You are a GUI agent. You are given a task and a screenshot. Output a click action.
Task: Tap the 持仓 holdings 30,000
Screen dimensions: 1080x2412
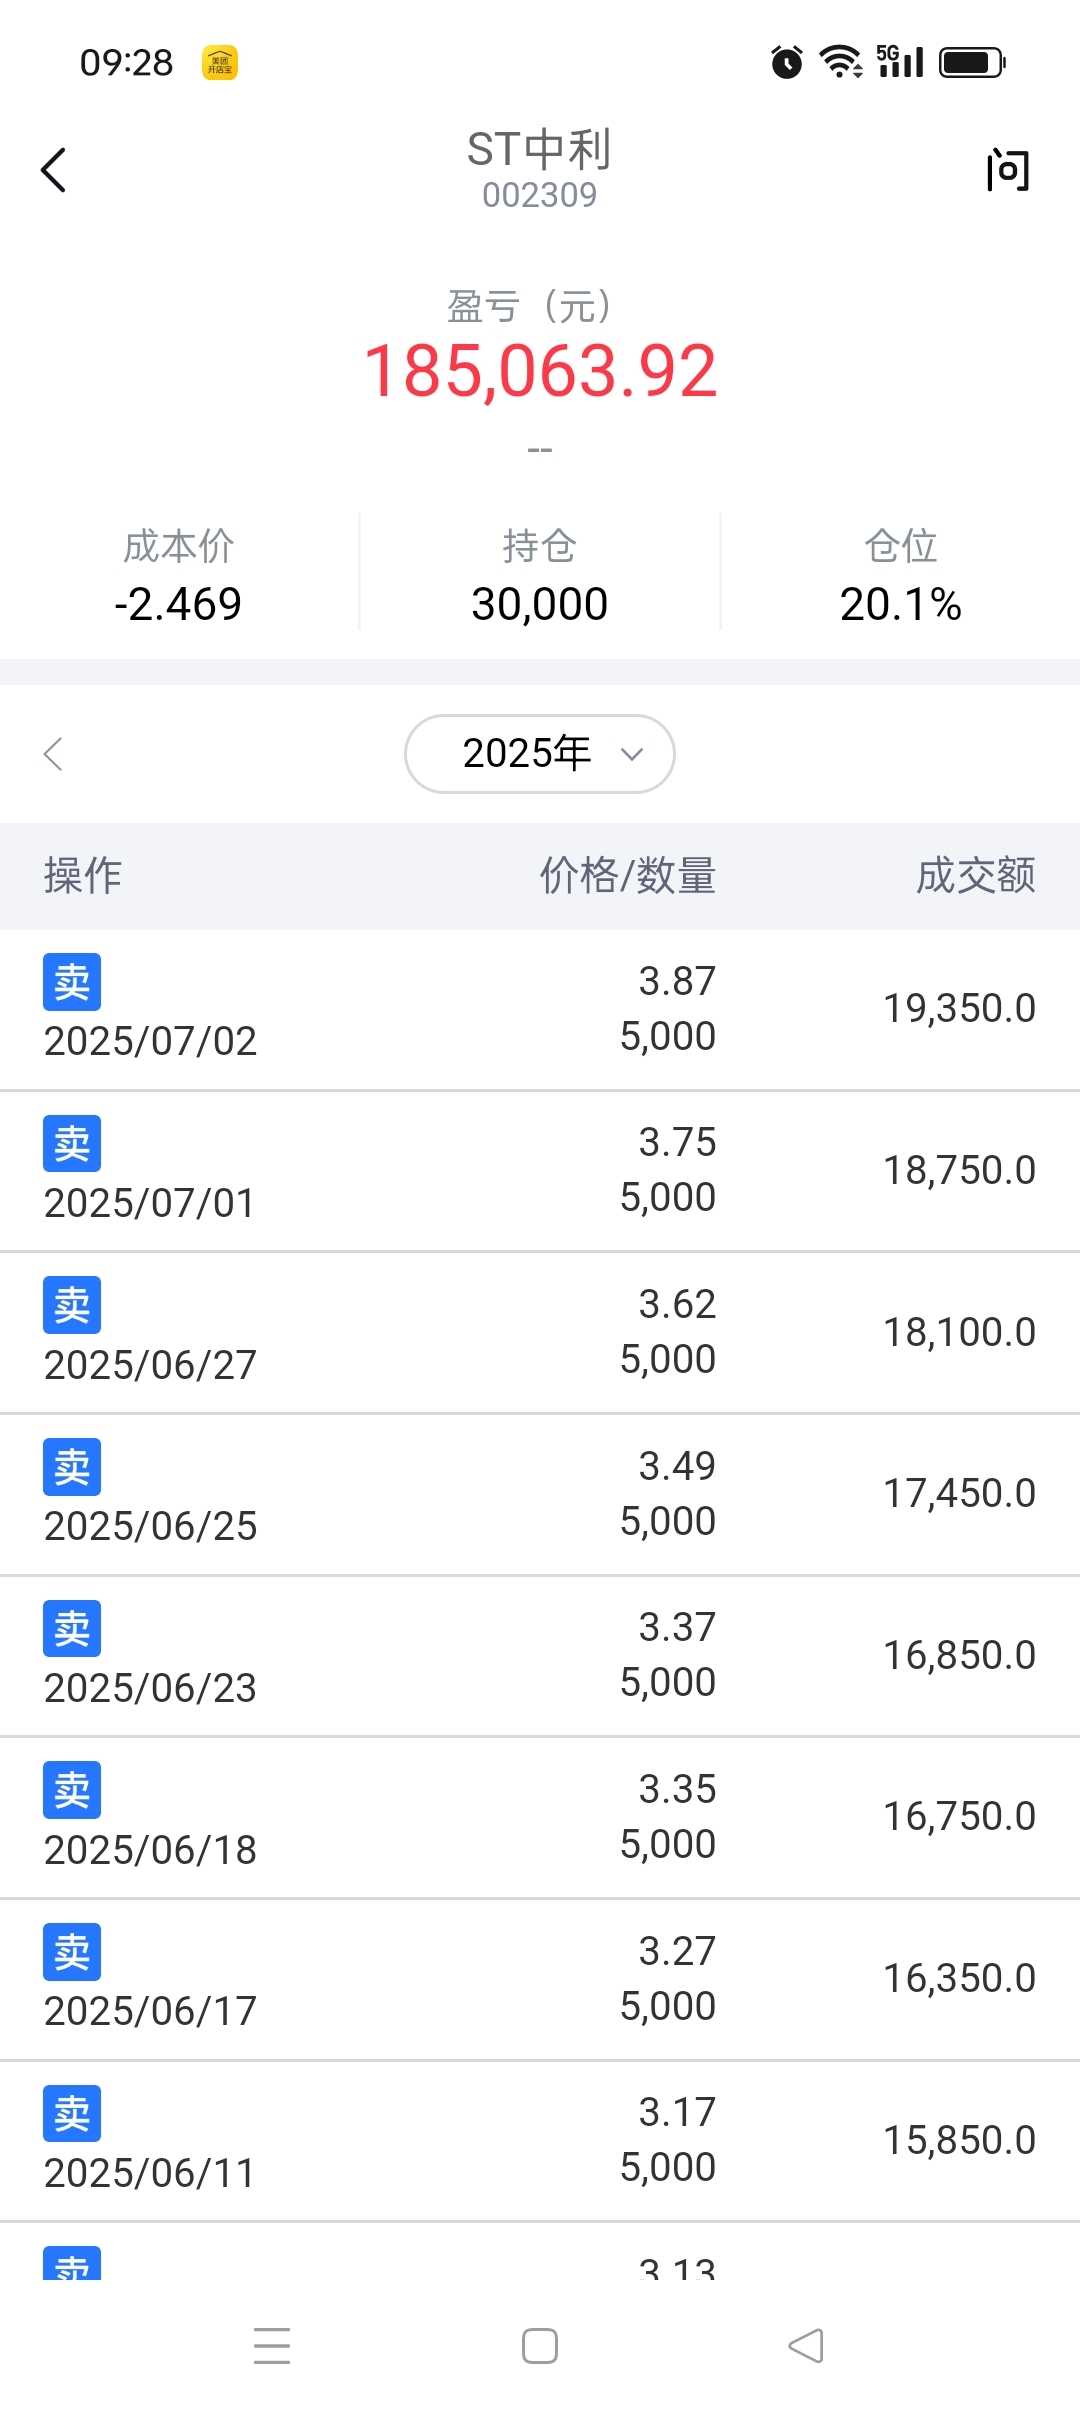(540, 604)
